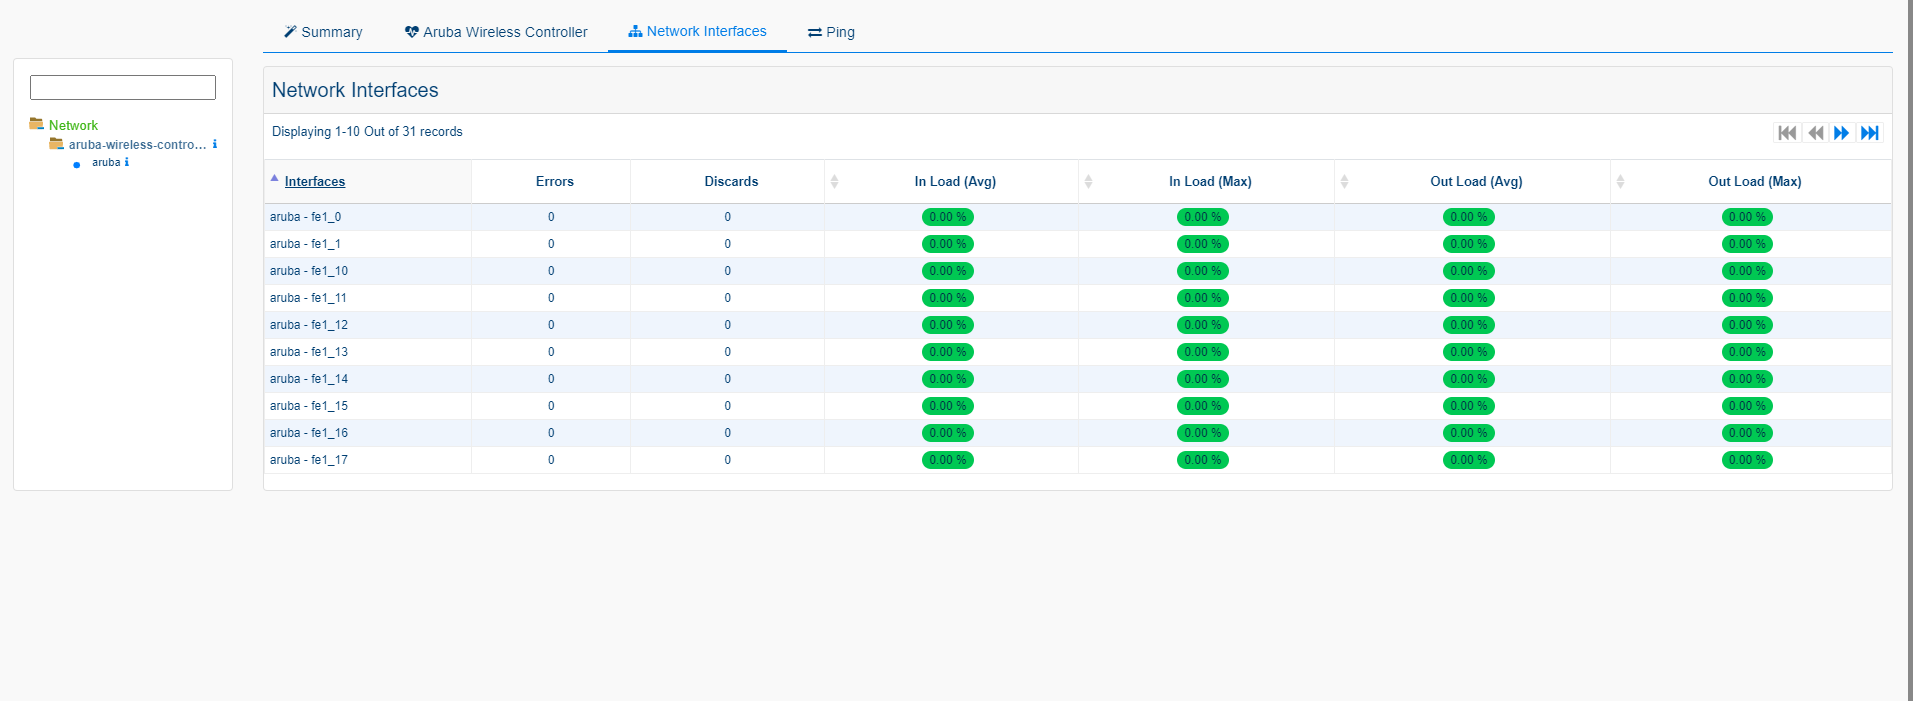Sort by Out Load (Max) column arrows
This screenshot has width=1913, height=701.
click(1620, 182)
